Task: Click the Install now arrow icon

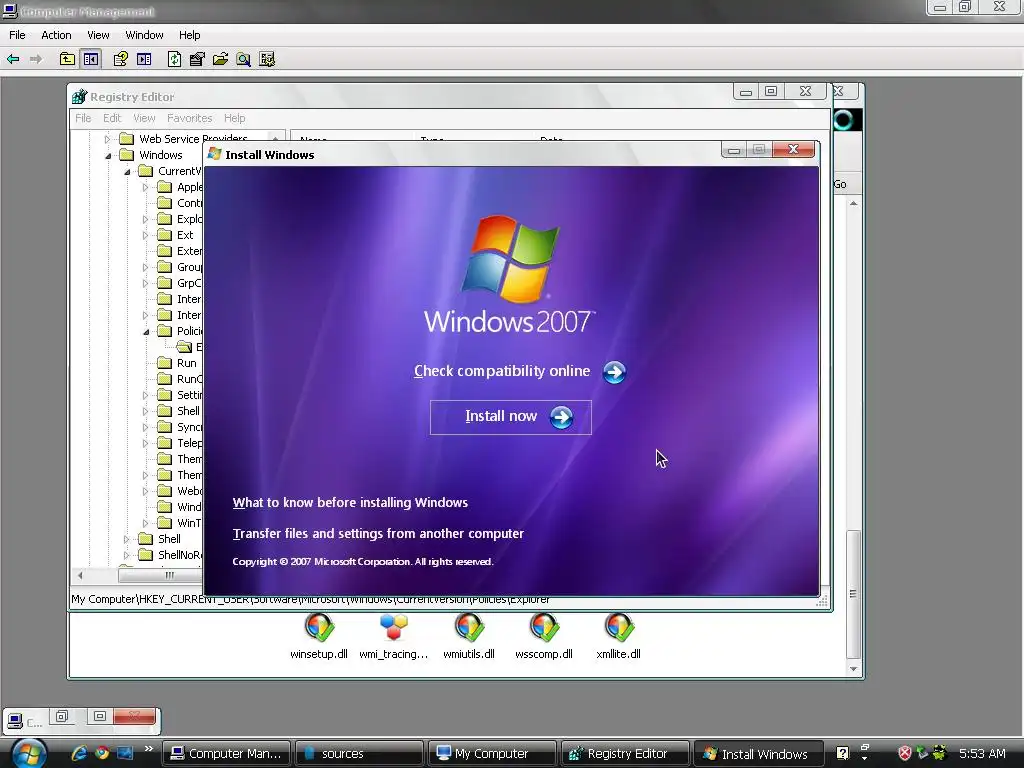Action: pyautogui.click(x=561, y=417)
